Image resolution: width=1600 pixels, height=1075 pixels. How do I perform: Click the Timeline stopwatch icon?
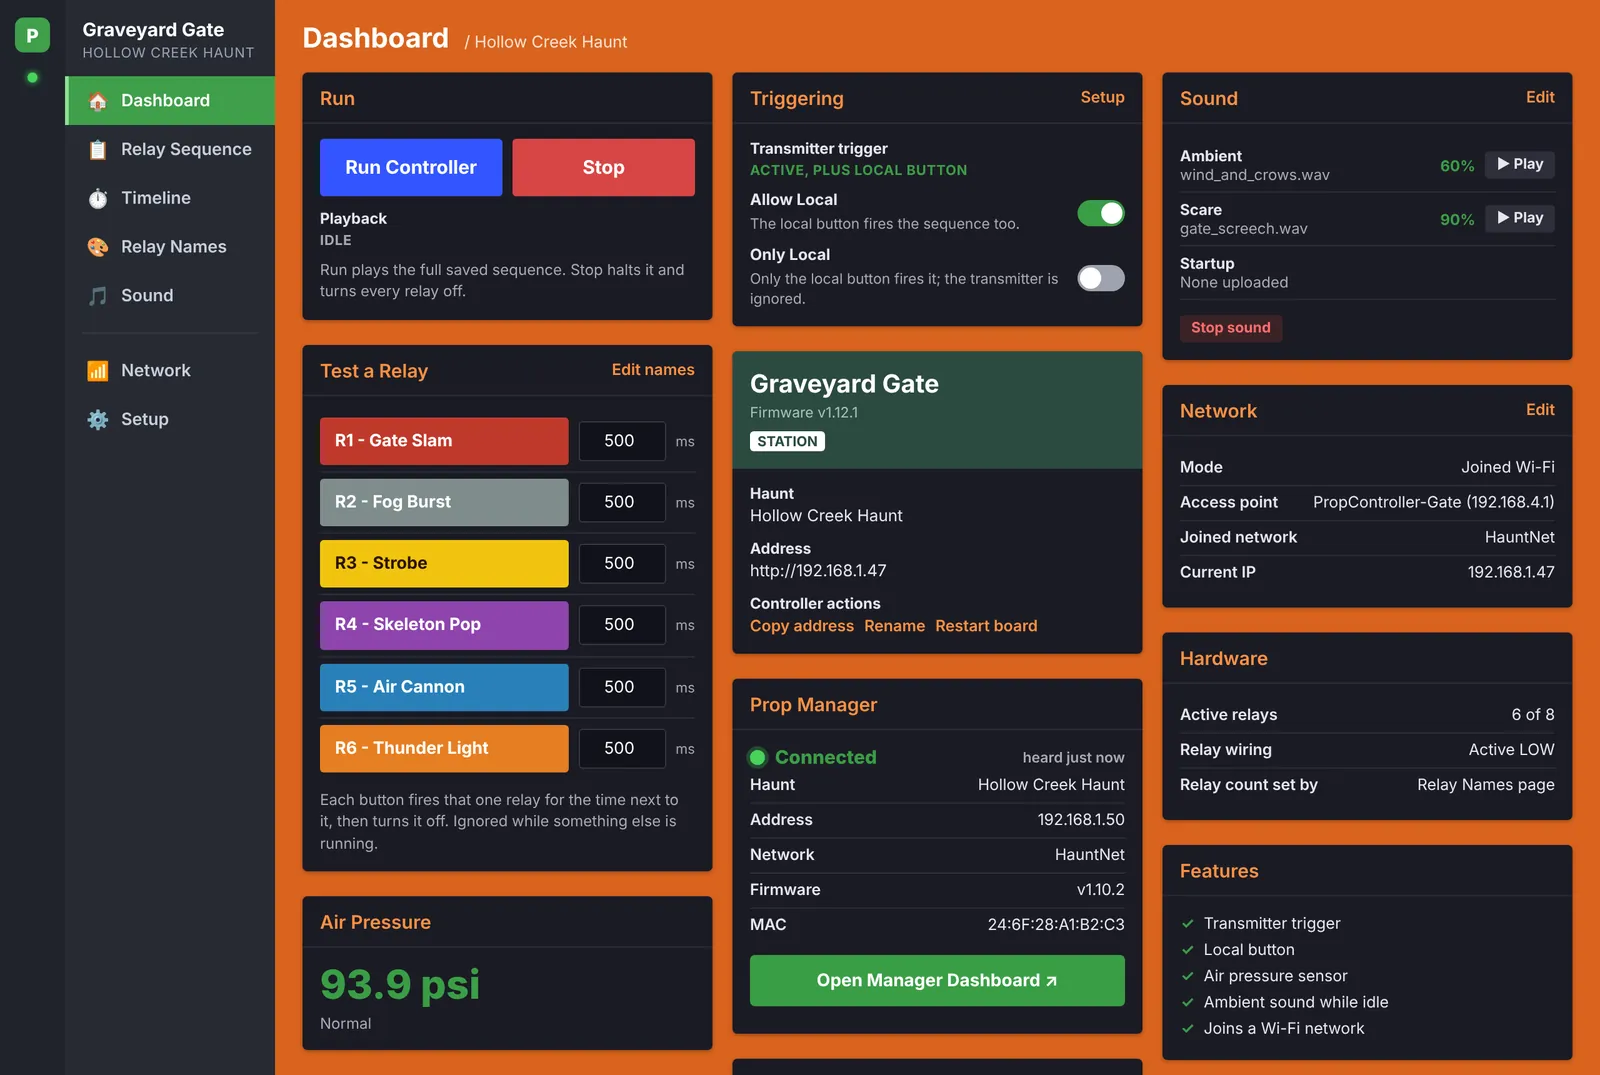pos(97,198)
